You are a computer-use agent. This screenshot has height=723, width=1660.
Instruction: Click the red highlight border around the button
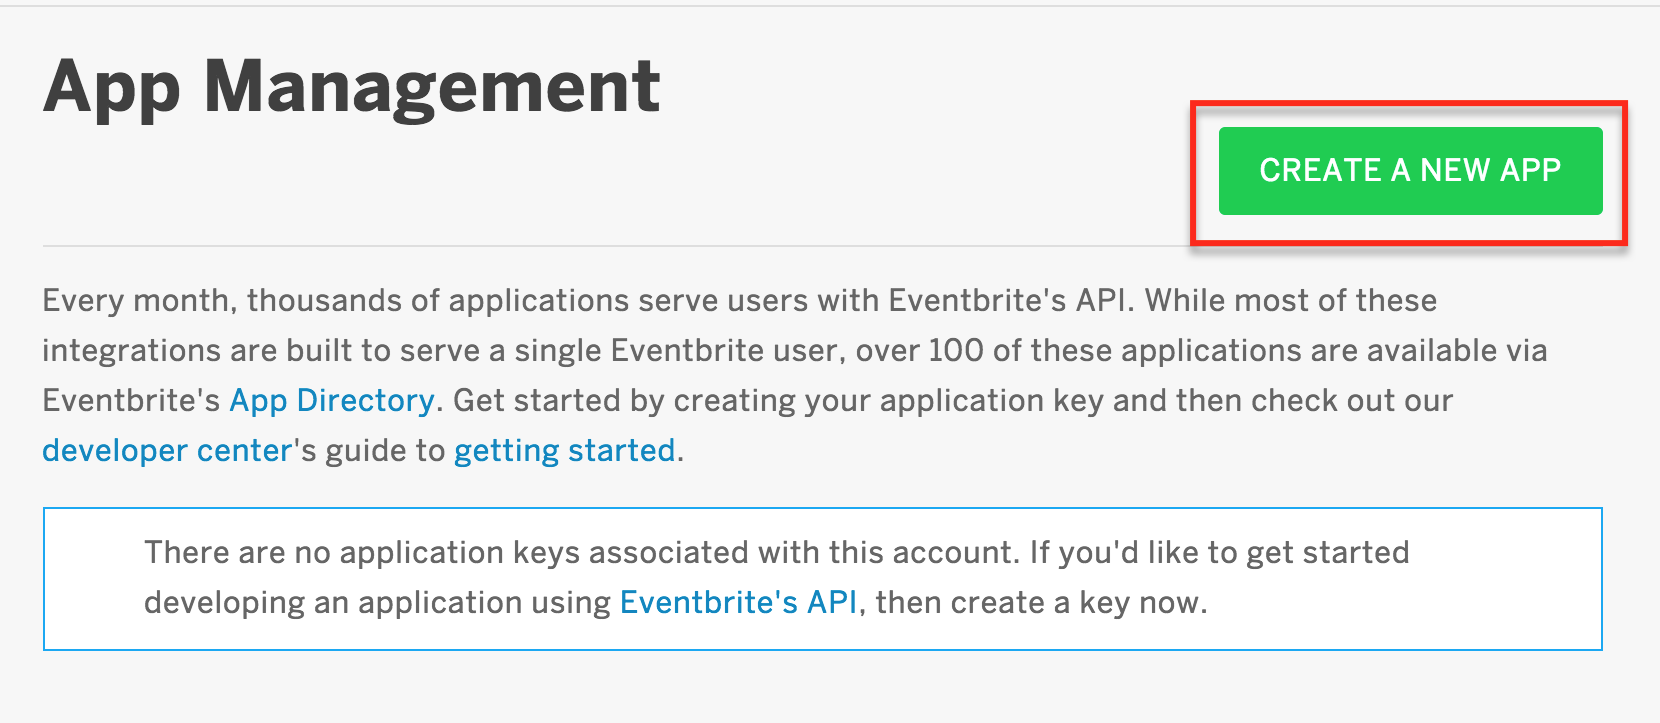[1409, 103]
